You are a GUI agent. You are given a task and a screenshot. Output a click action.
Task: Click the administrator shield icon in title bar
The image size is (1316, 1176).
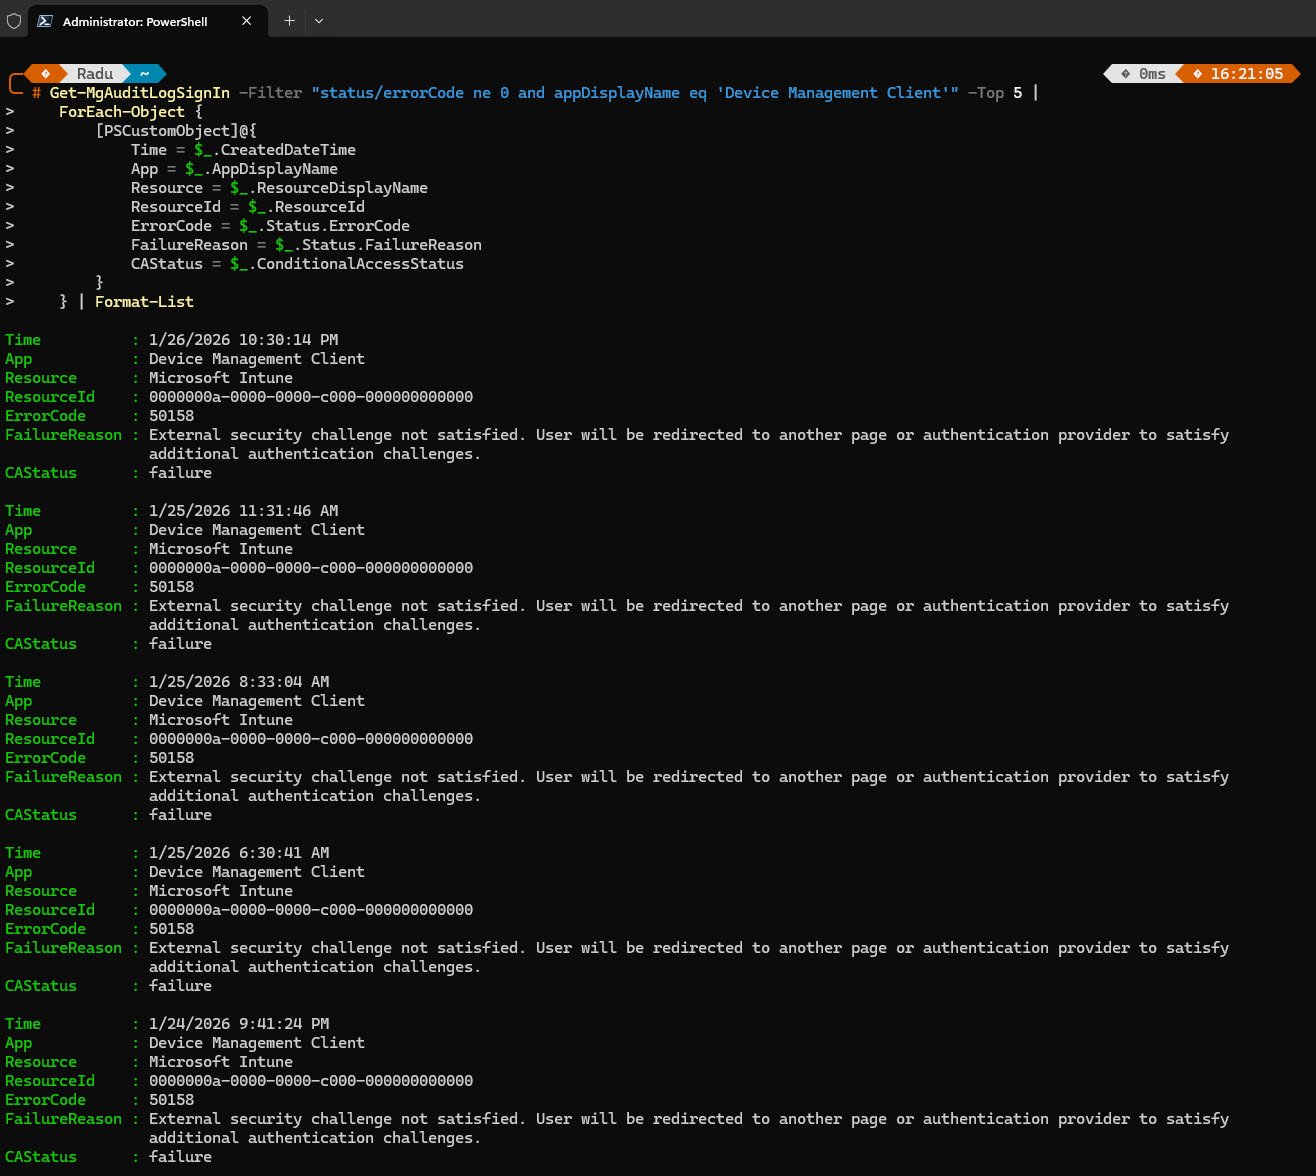(x=14, y=21)
